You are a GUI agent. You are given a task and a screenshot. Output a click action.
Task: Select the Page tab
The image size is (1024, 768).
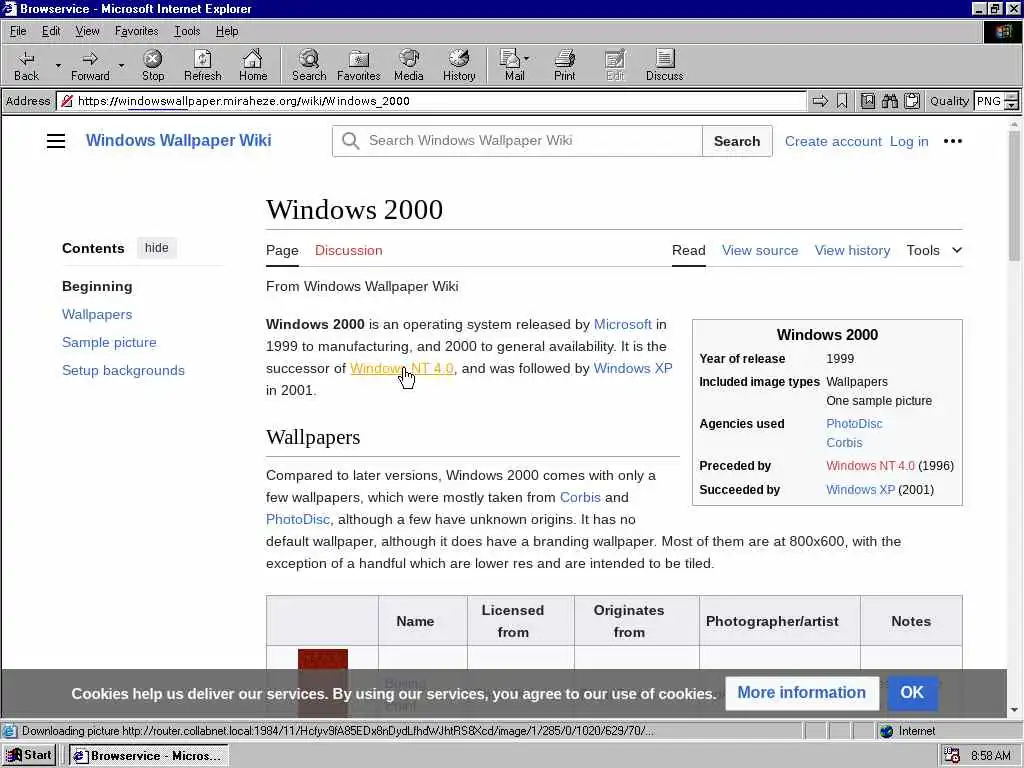282,250
